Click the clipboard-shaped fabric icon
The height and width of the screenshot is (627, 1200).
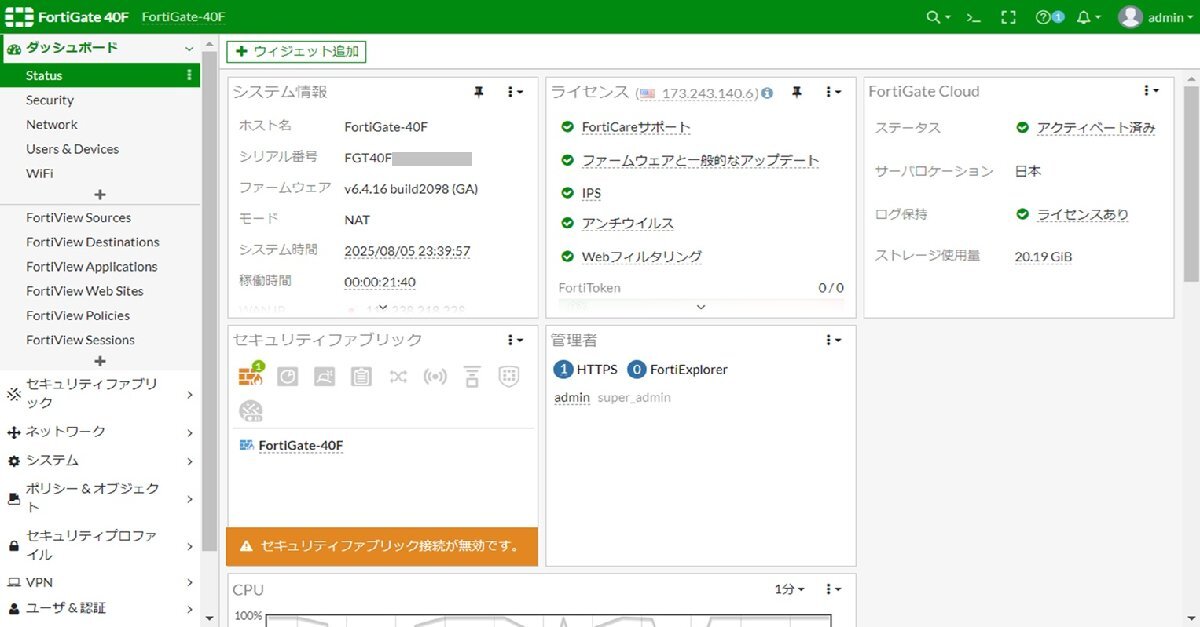[361, 377]
